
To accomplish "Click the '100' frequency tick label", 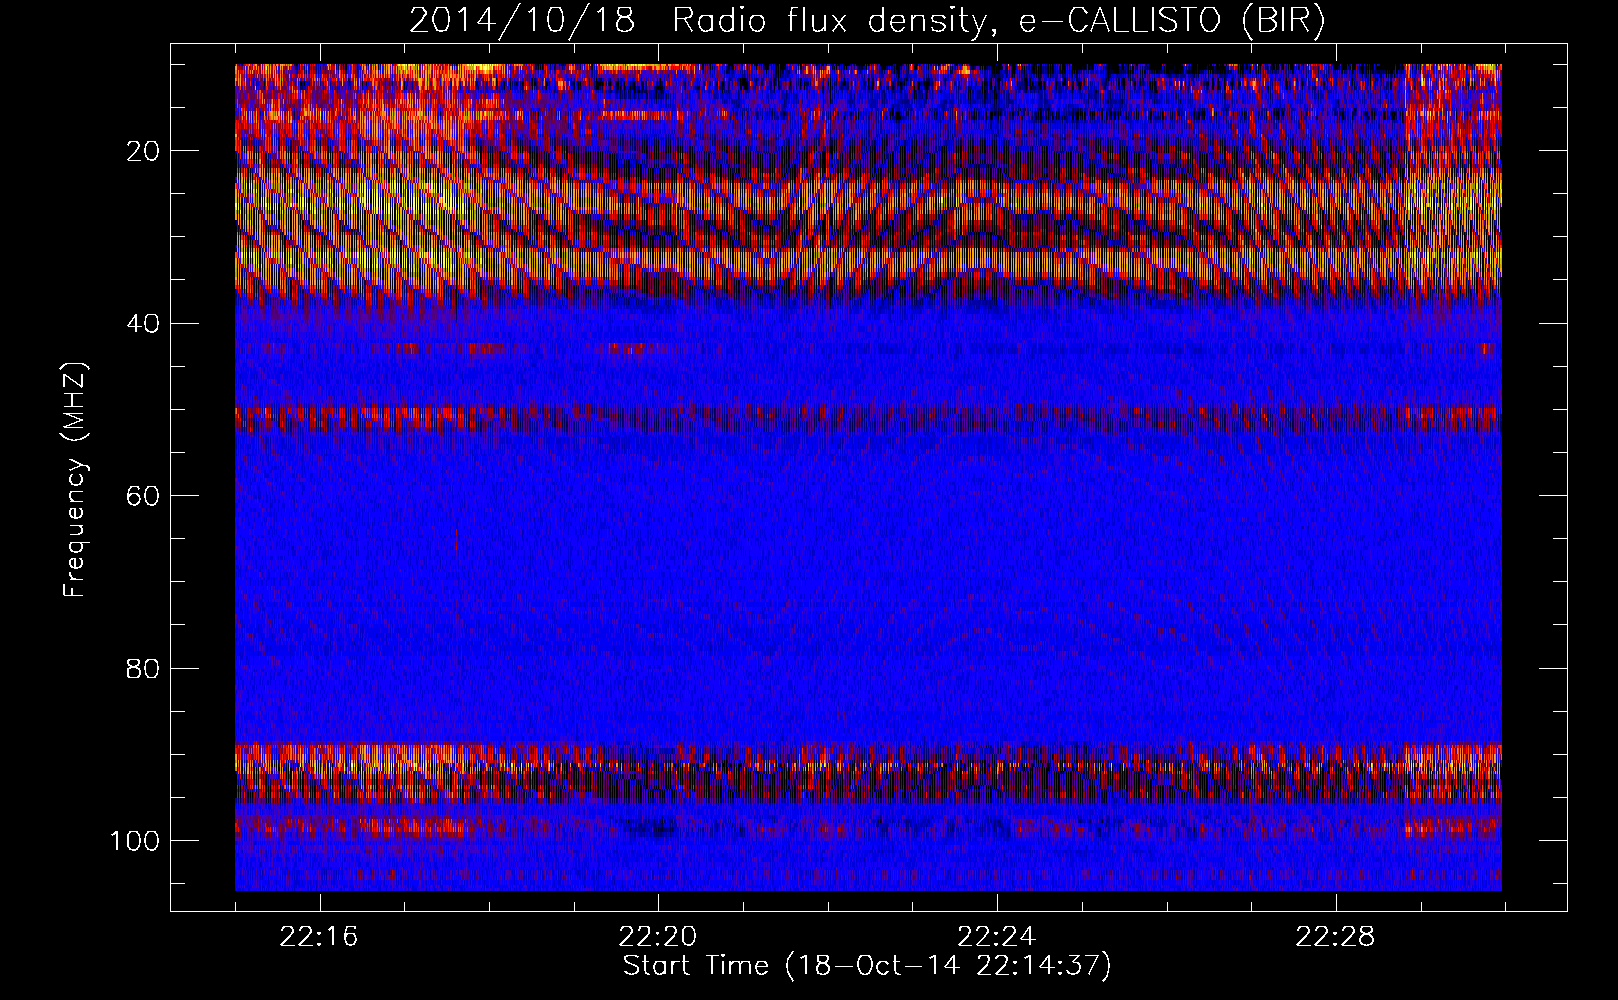I will click(135, 841).
